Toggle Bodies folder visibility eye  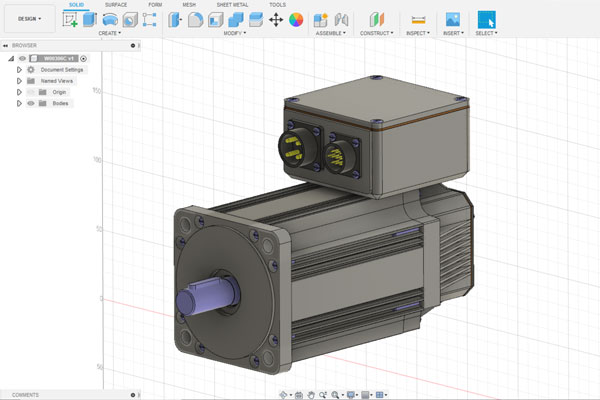point(31,103)
